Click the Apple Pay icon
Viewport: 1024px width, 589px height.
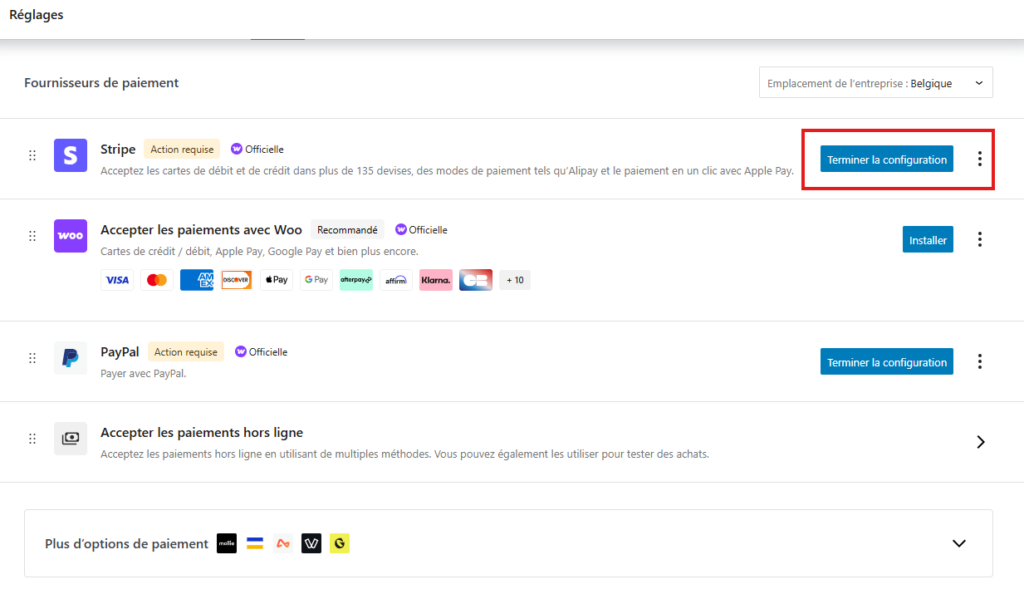276,280
